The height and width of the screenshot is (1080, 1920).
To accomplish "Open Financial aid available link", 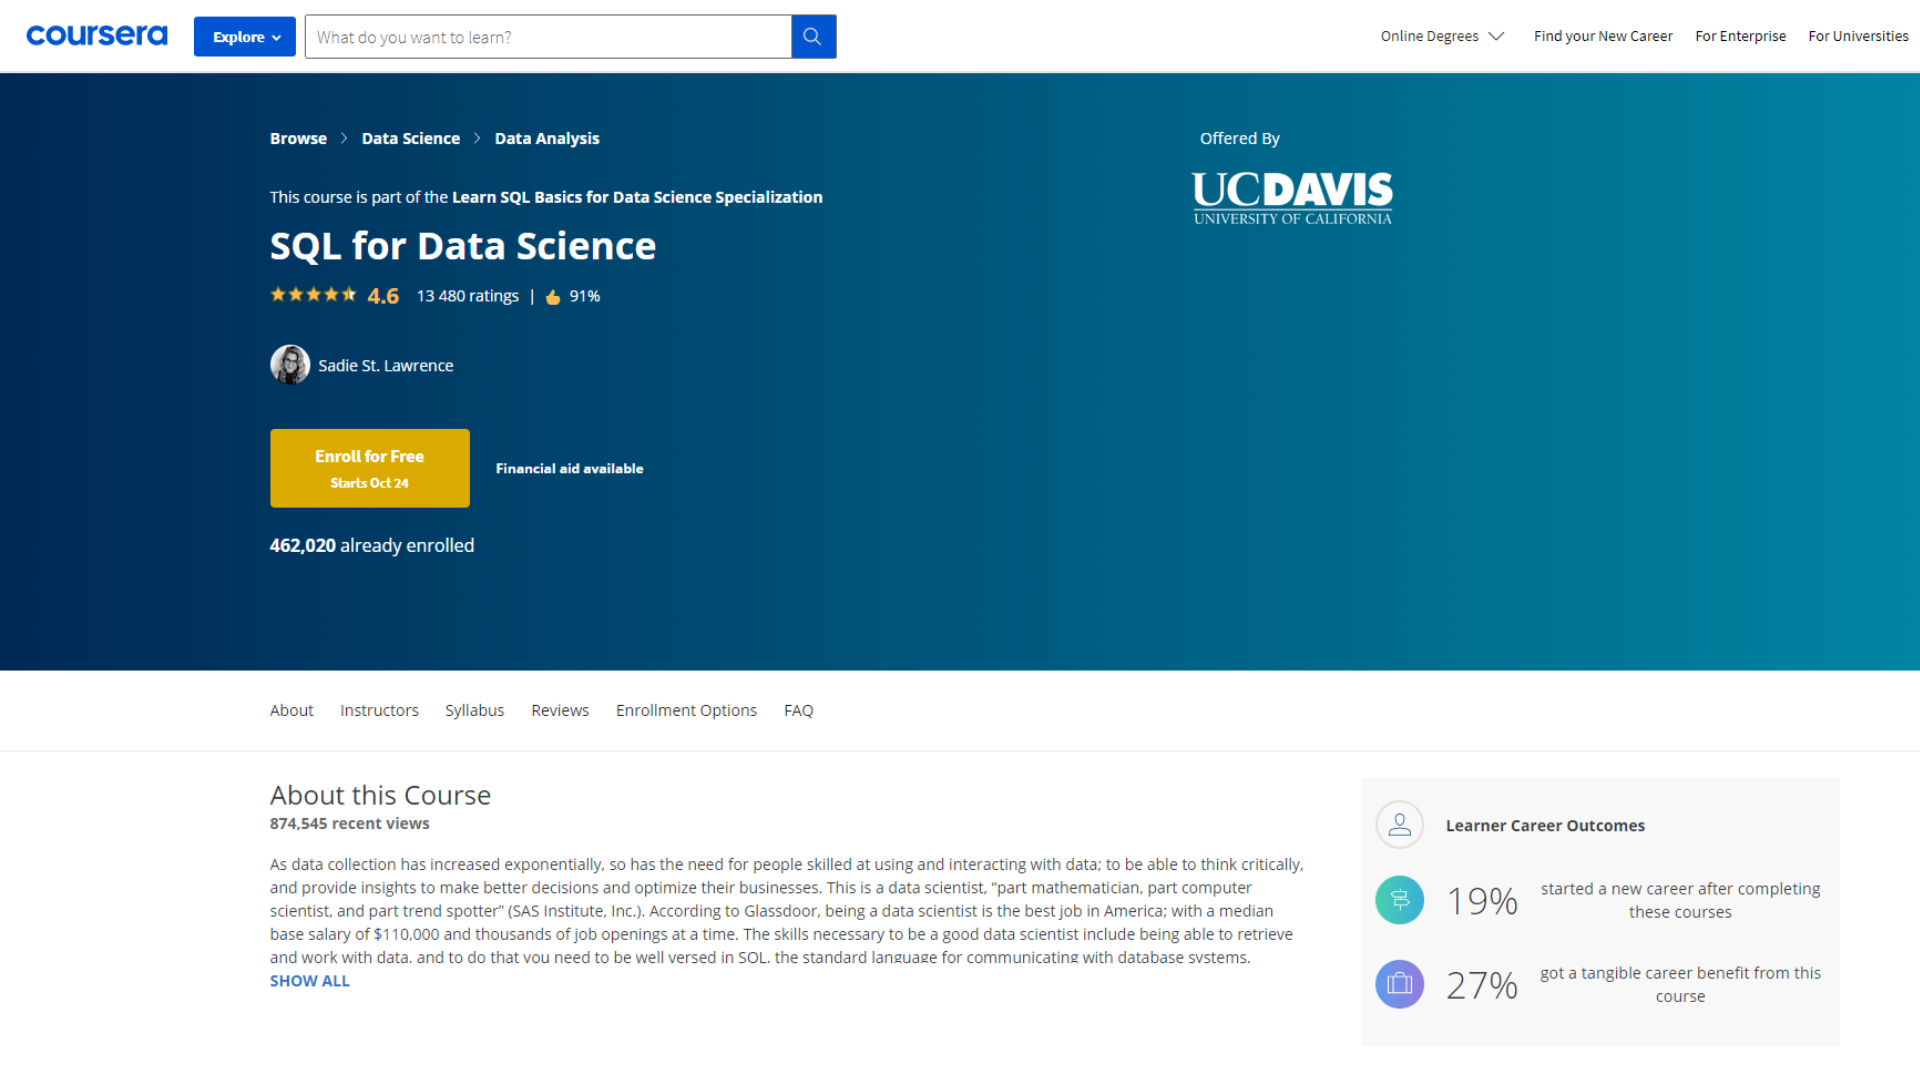I will pyautogui.click(x=570, y=468).
